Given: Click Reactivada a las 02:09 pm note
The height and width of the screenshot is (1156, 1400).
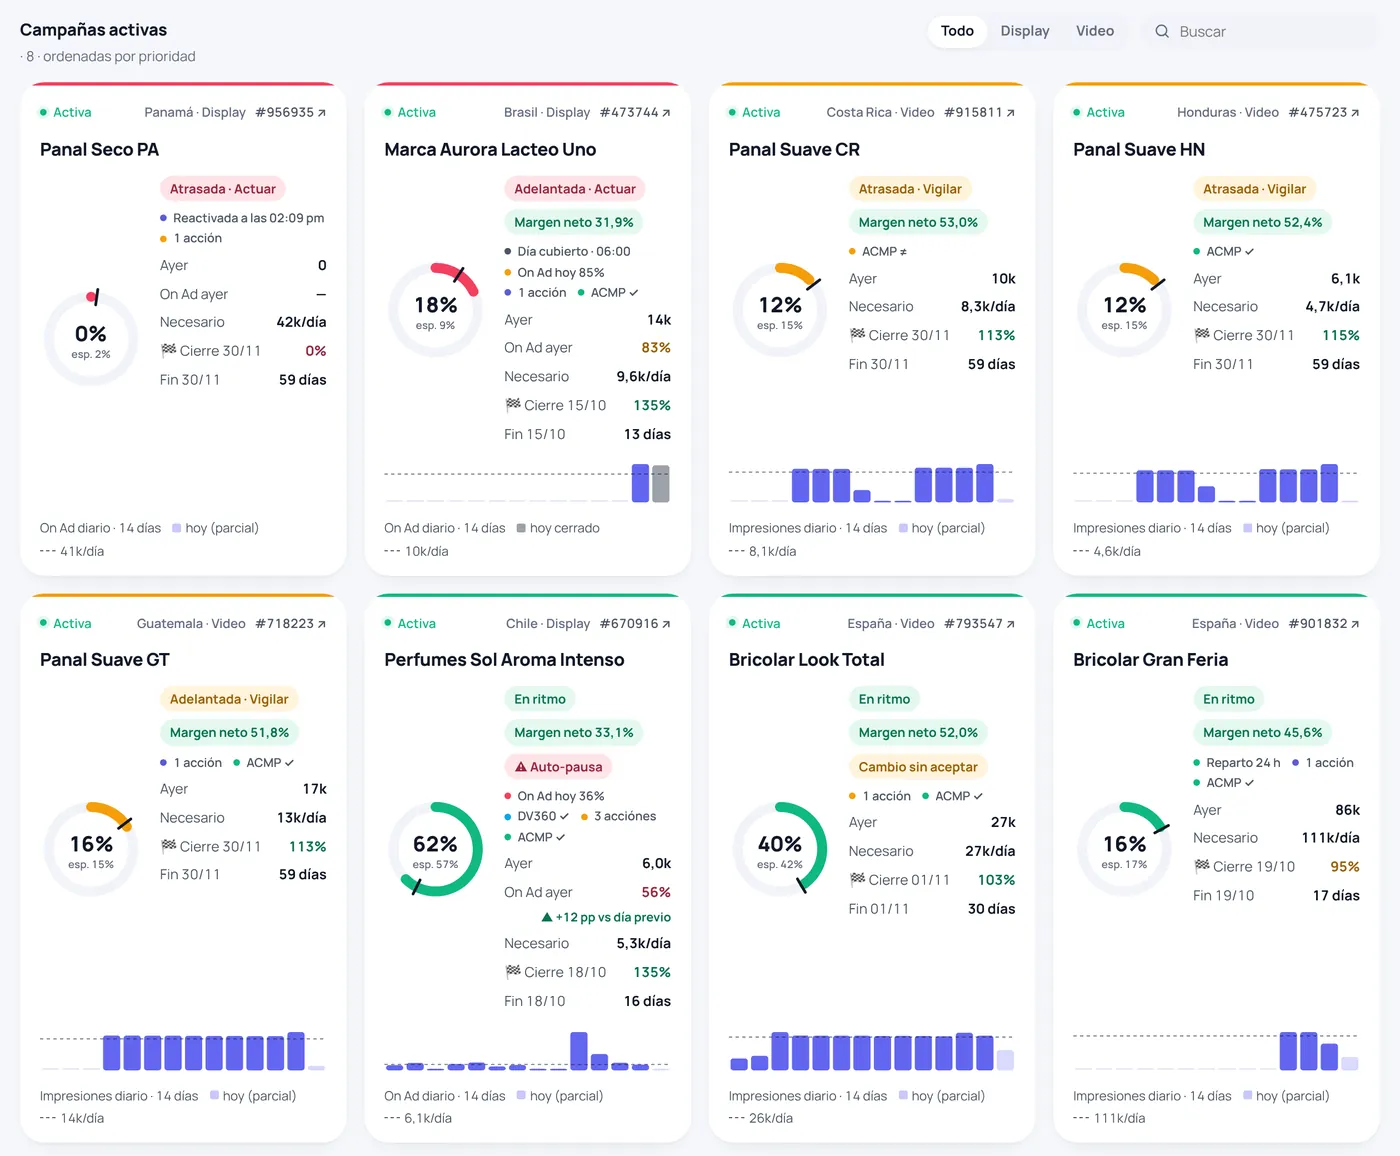Looking at the screenshot, I should (x=242, y=218).
